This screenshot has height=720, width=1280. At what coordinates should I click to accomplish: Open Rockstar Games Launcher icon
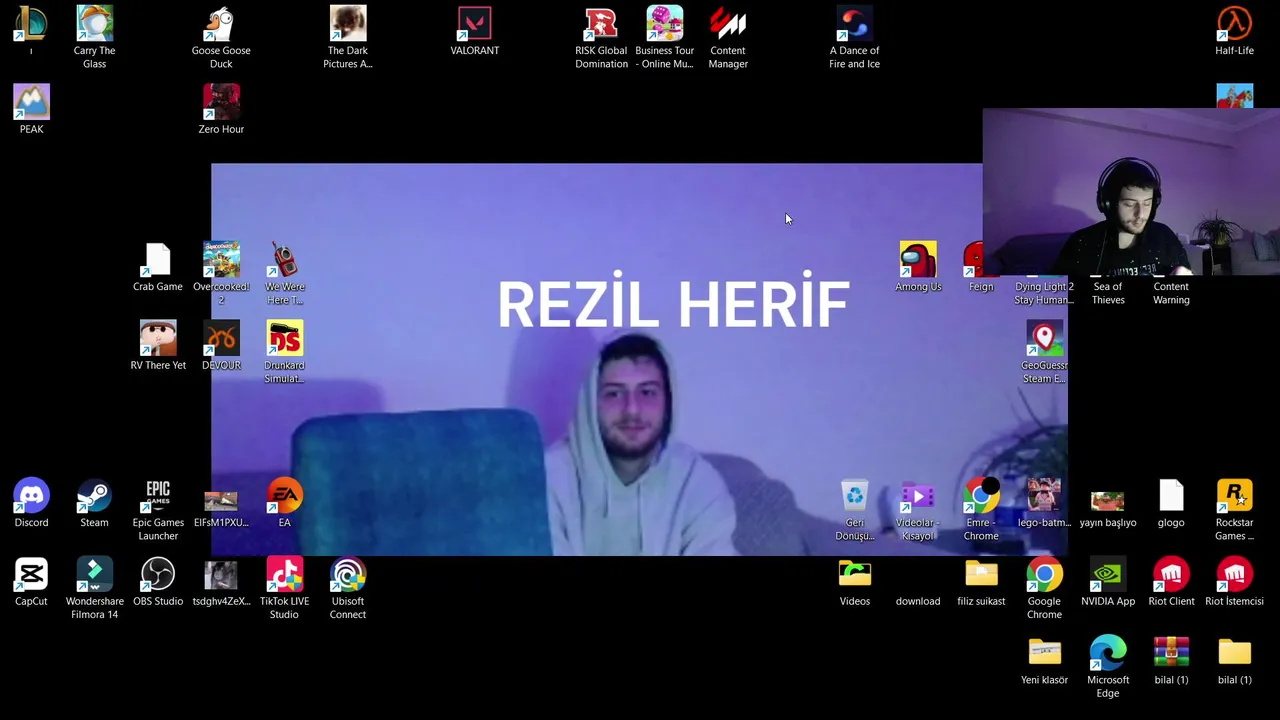(1234, 496)
